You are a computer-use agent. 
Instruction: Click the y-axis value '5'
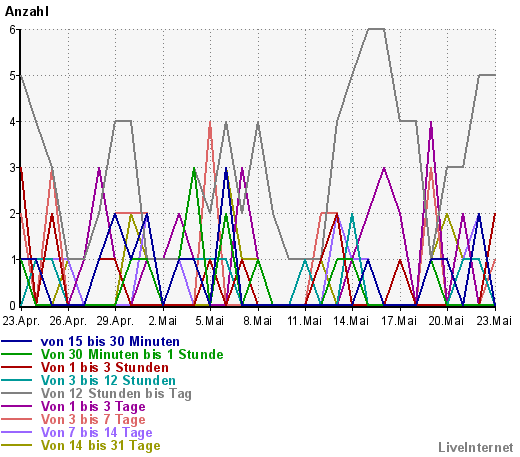(x=13, y=76)
